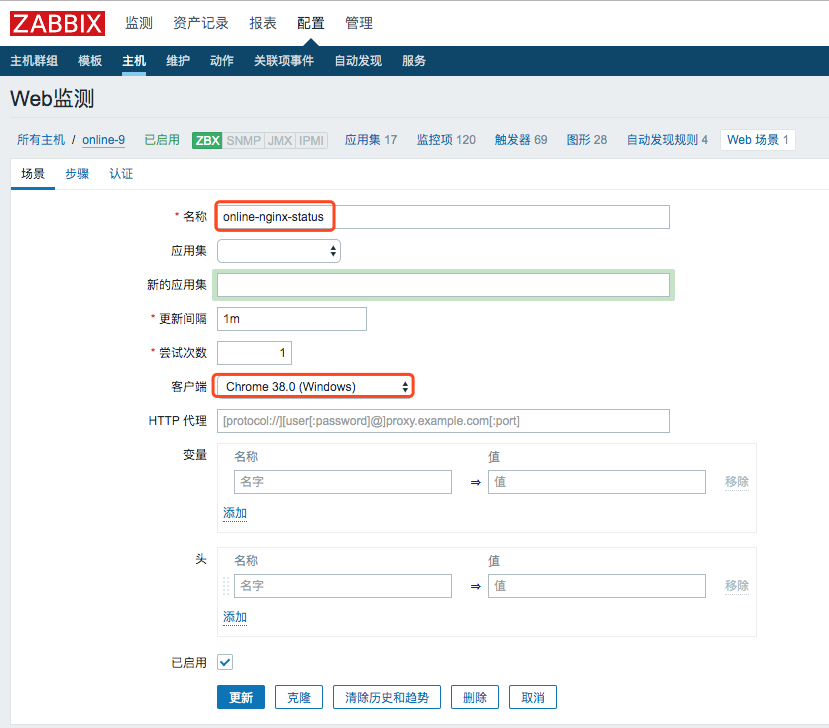This screenshot has width=829, height=728.
Task: Toggle the 已启用 checkbox
Action: click(225, 662)
